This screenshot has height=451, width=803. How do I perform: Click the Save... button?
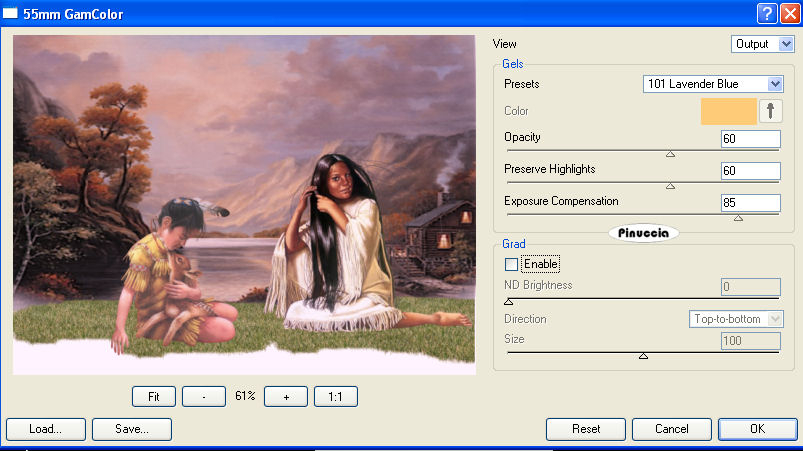[132, 429]
